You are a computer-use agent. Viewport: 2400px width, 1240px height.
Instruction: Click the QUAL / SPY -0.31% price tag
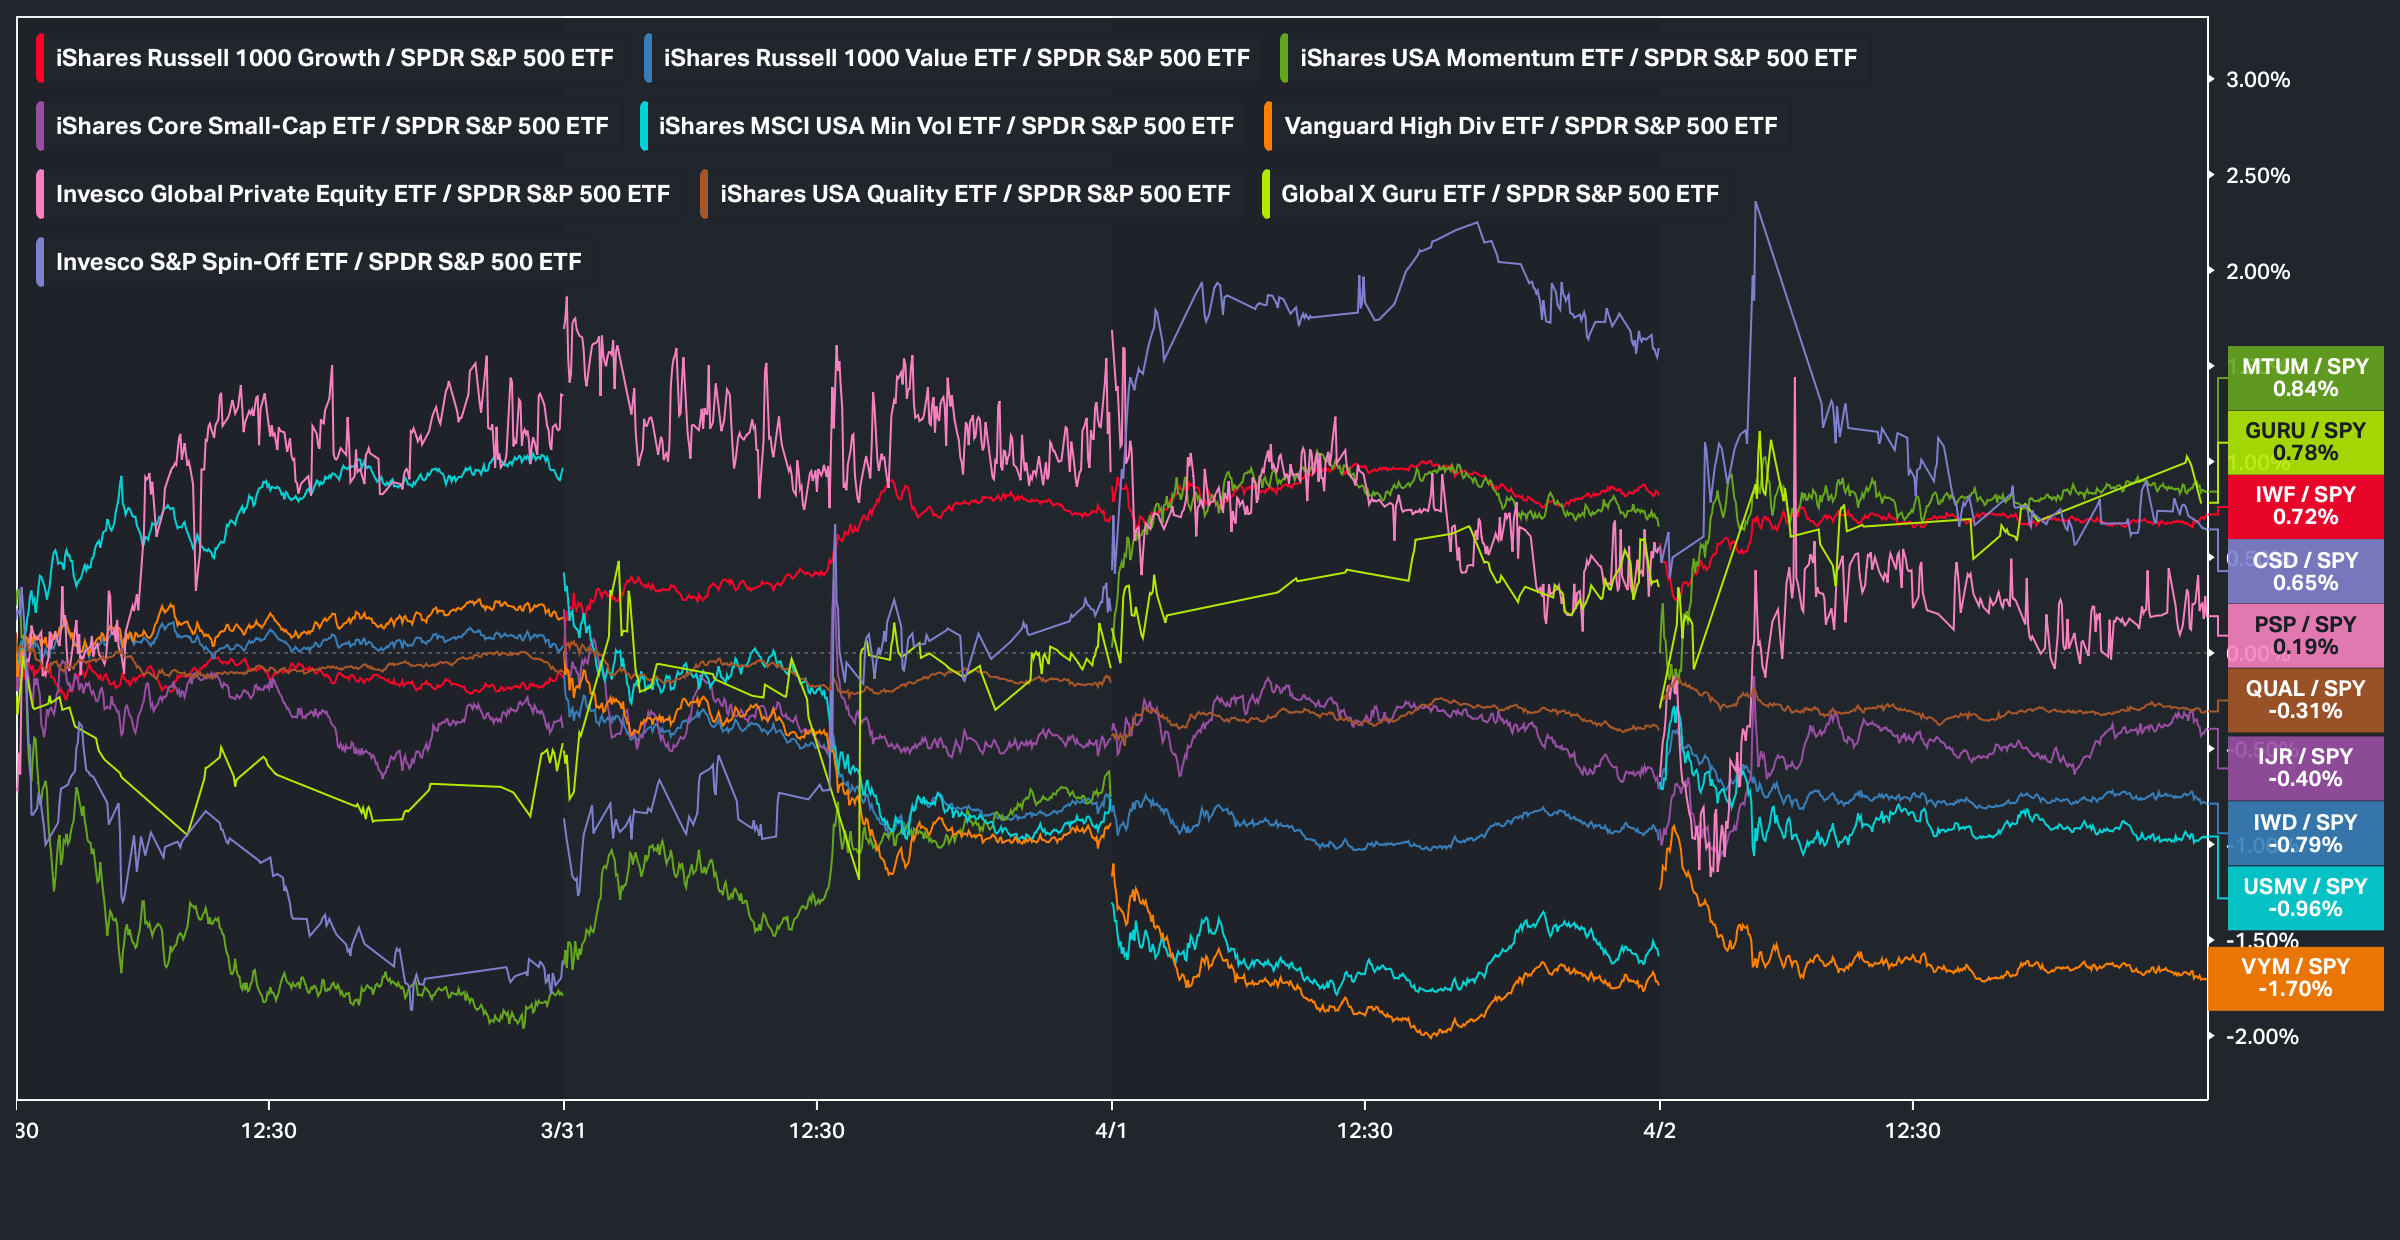2305,700
